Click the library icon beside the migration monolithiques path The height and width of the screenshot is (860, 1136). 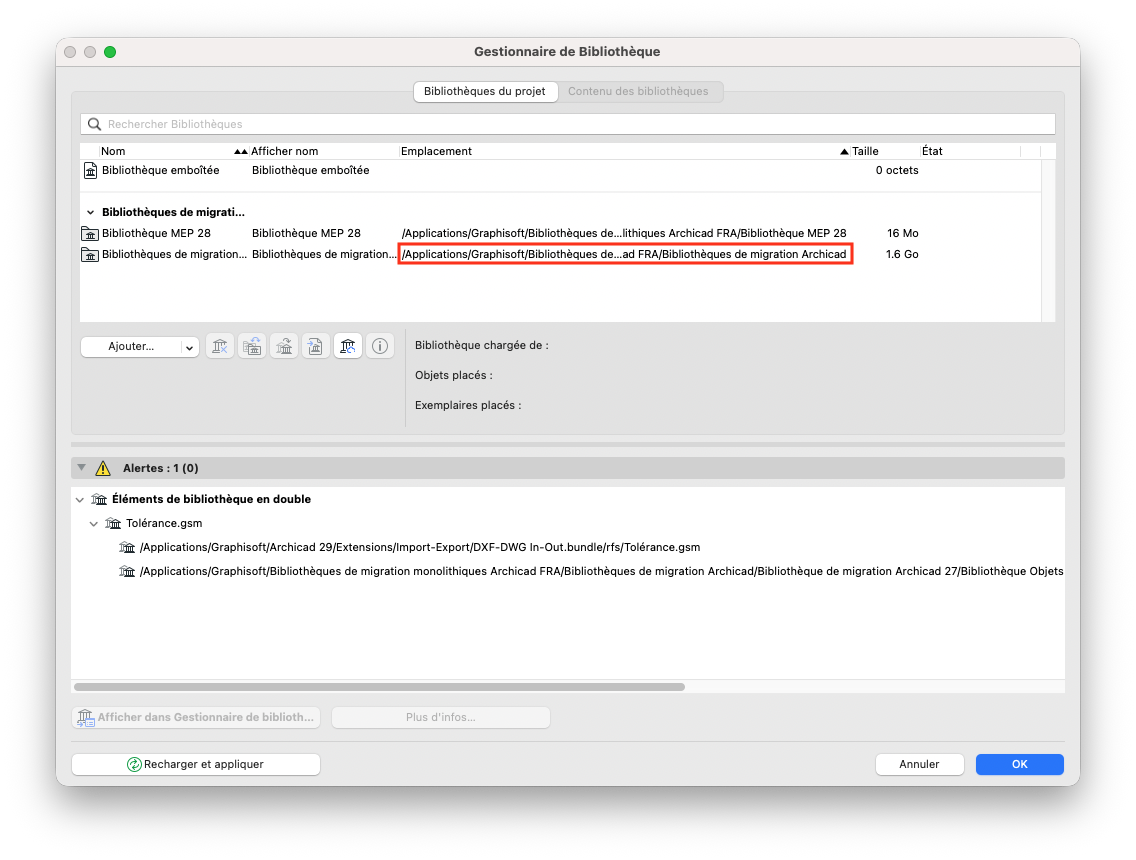127,571
